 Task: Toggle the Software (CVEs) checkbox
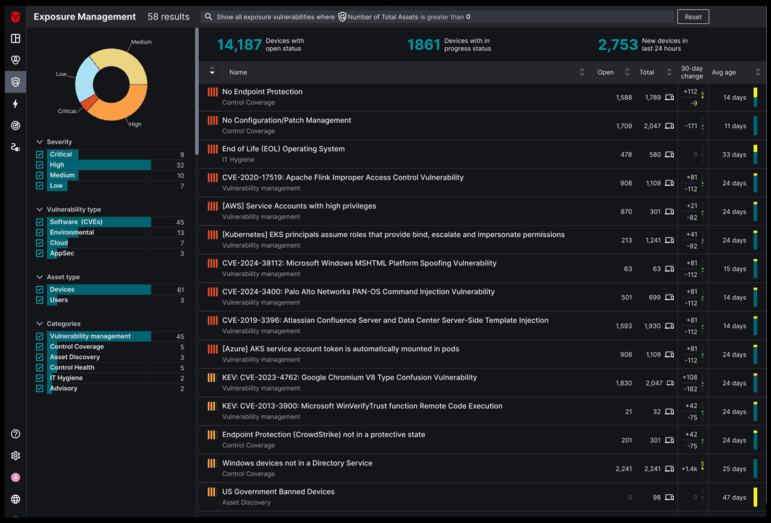[x=40, y=222]
